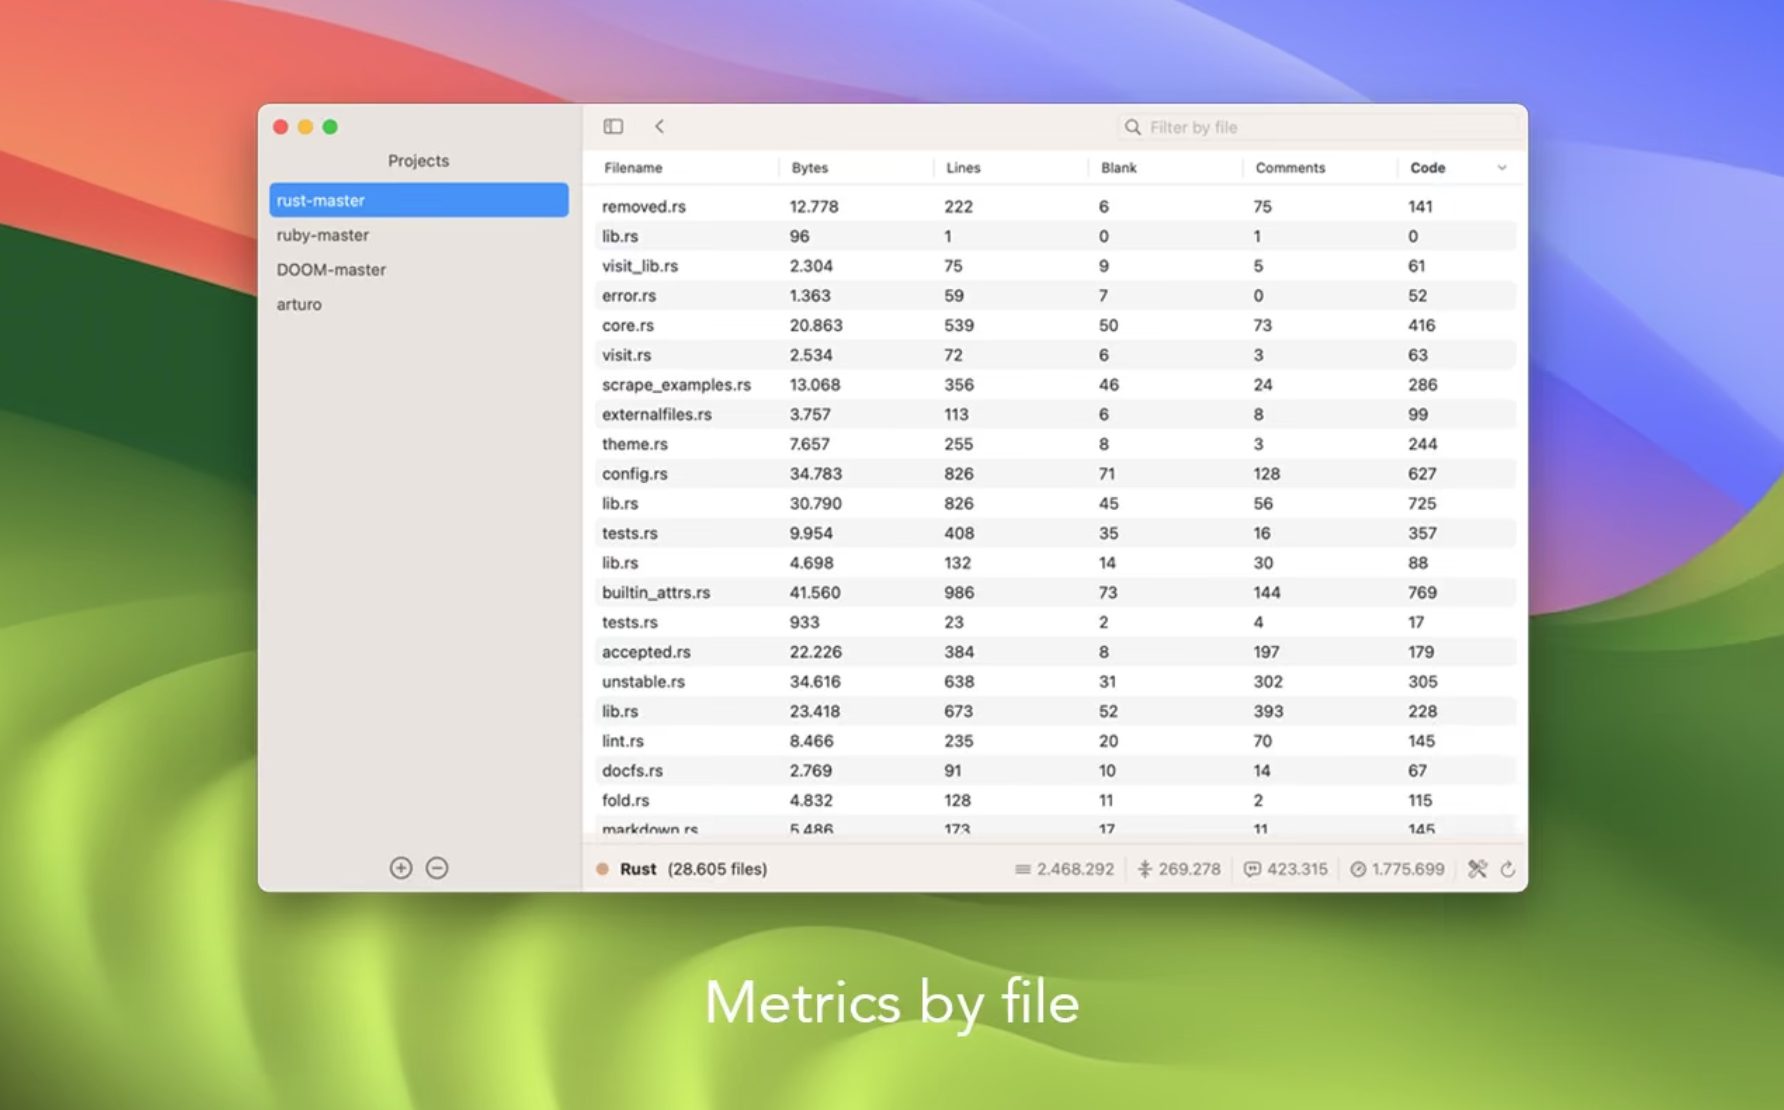Select the ruby-master project
1784x1110 pixels.
coord(323,235)
